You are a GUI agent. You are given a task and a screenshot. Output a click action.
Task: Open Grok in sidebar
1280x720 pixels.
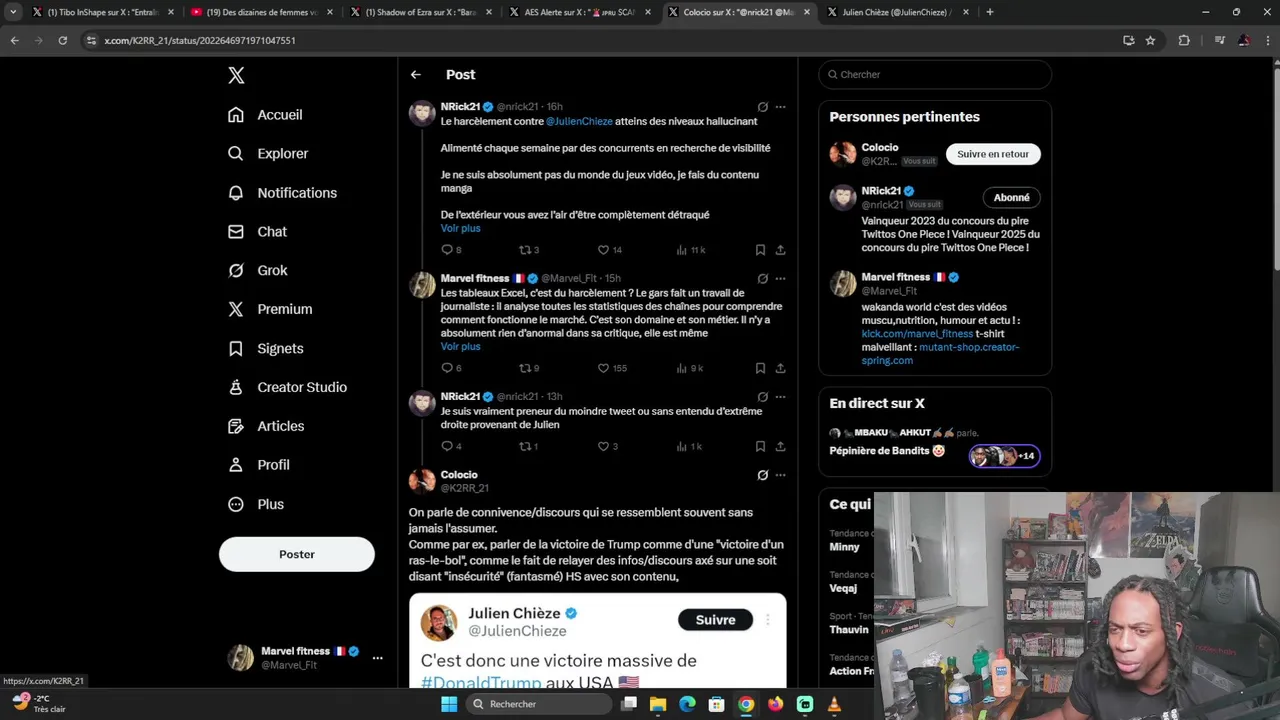coord(257,270)
